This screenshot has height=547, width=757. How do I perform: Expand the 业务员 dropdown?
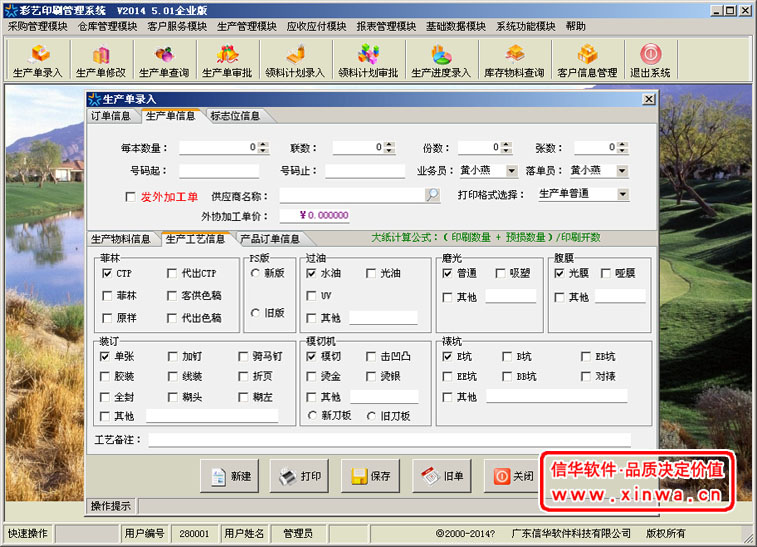pos(512,171)
